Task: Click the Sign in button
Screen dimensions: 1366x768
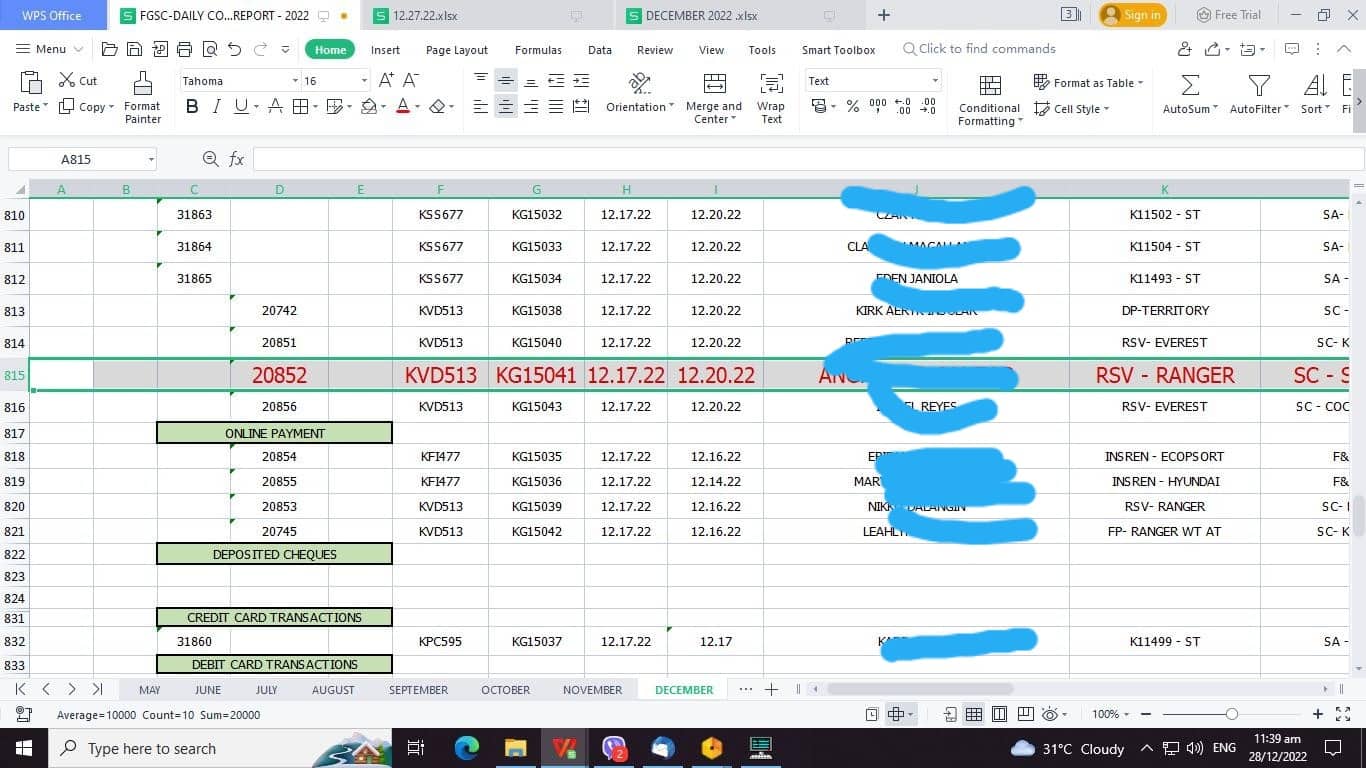Action: (1132, 15)
